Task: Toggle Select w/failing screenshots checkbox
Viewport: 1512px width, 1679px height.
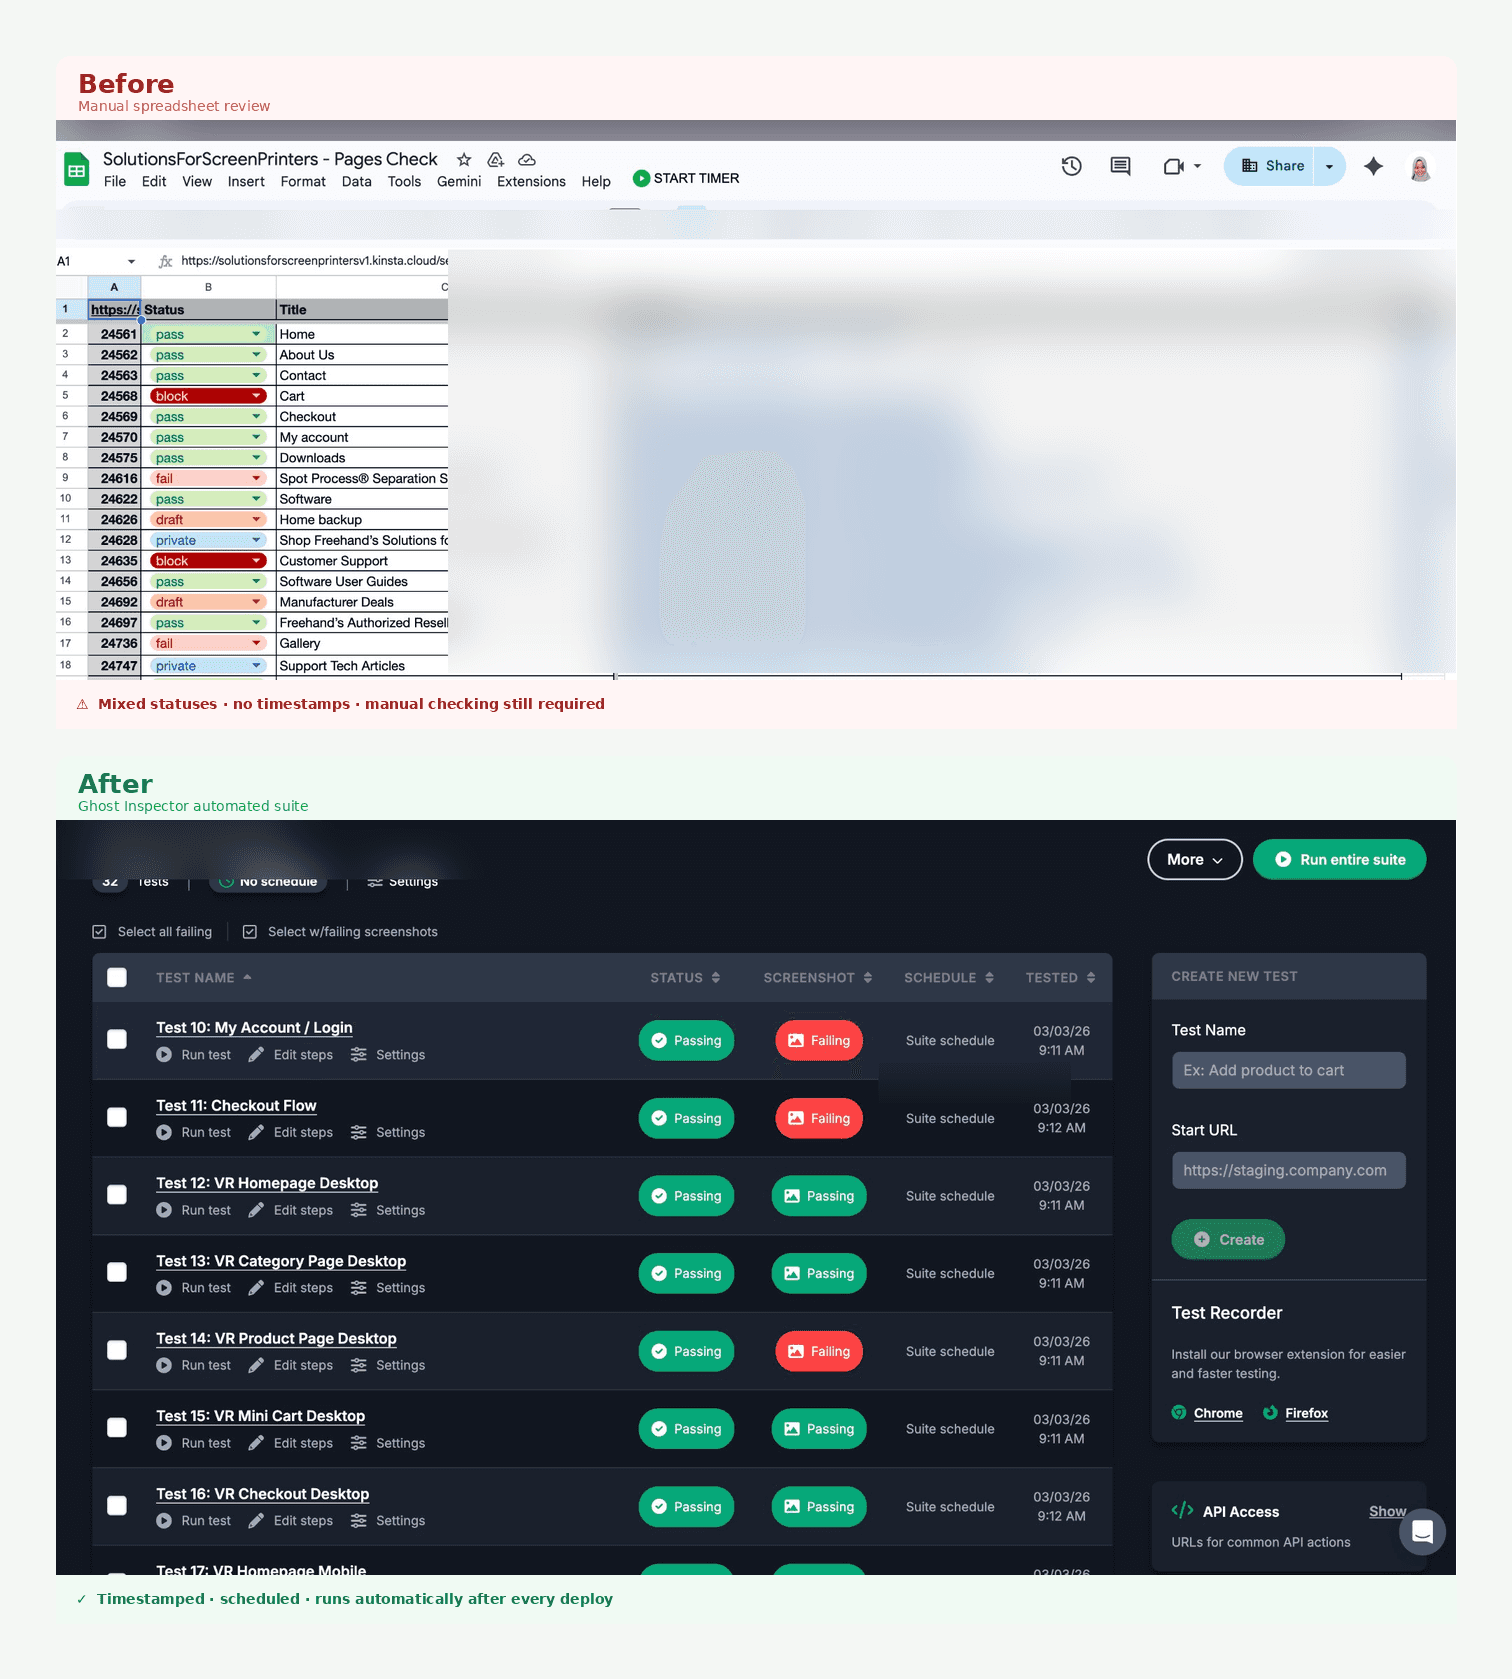Action: point(250,932)
